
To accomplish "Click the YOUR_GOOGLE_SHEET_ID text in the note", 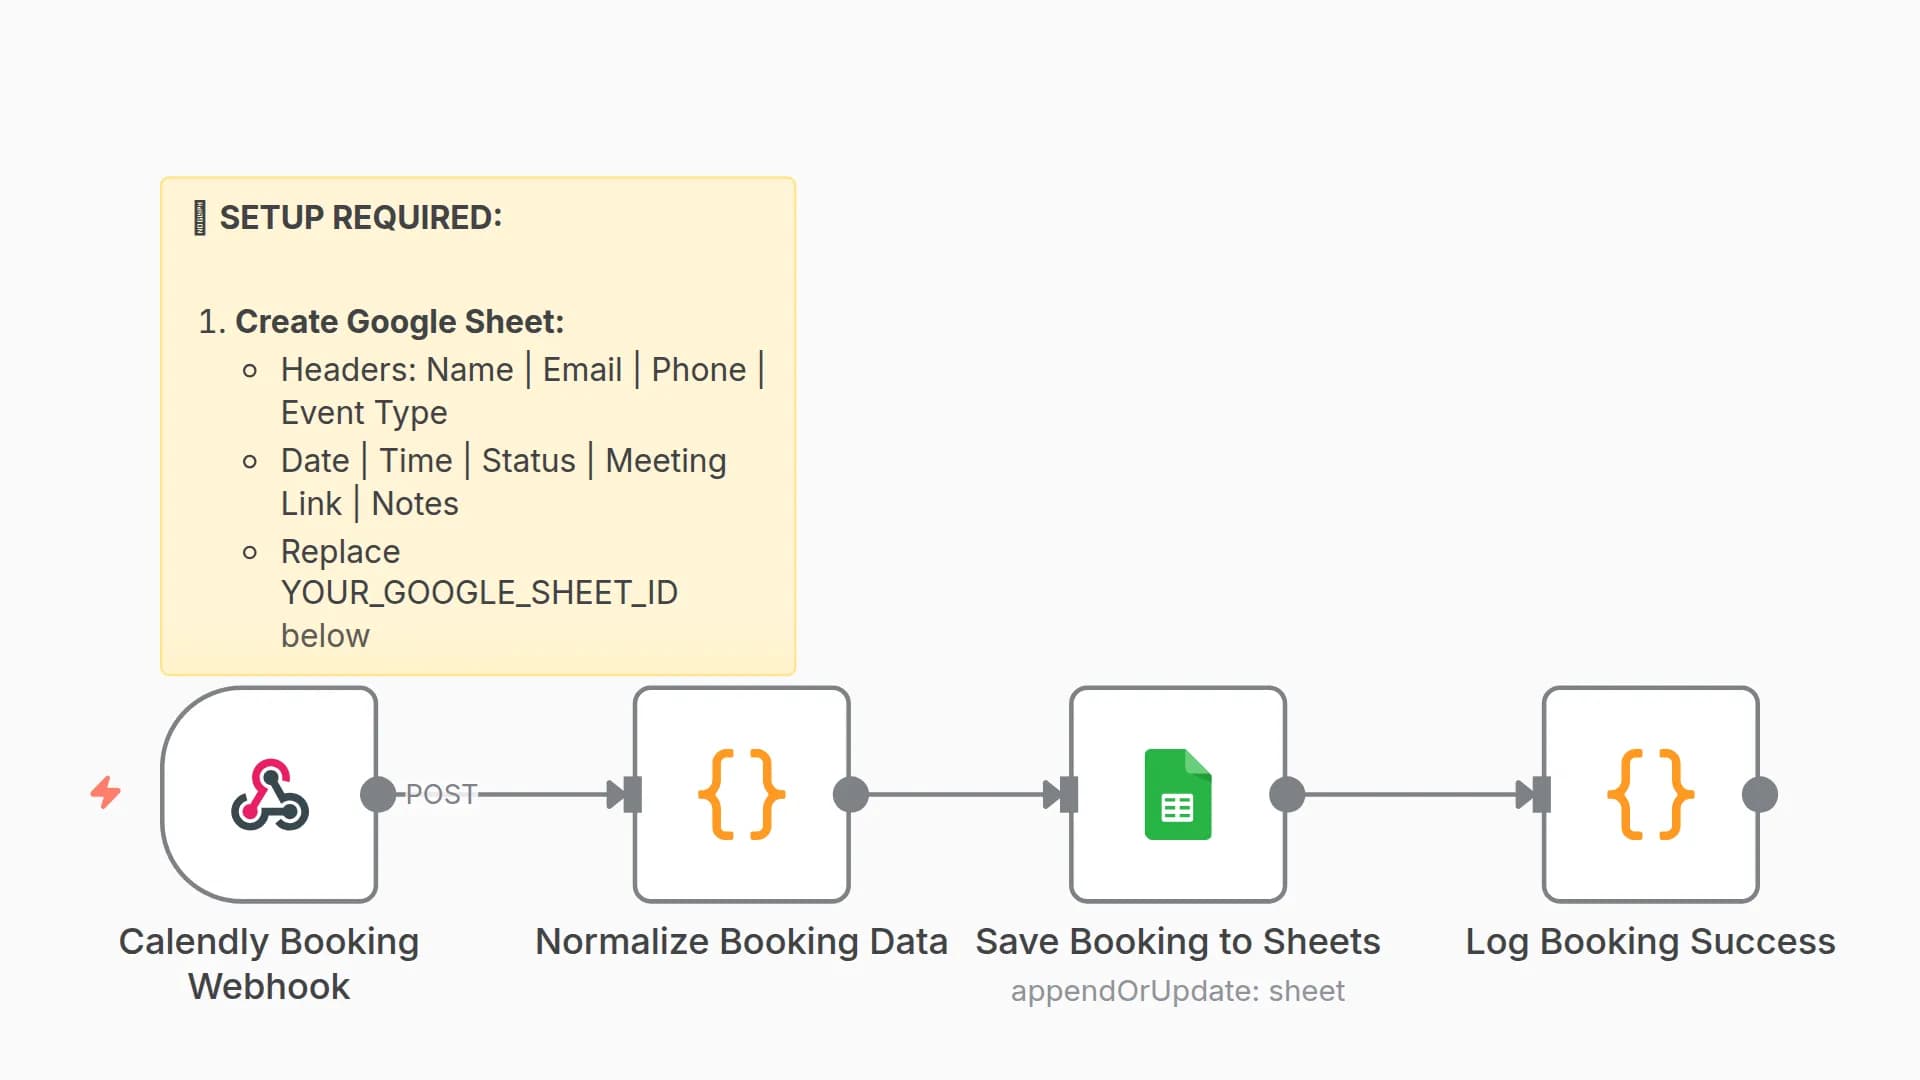I will pyautogui.click(x=479, y=593).
